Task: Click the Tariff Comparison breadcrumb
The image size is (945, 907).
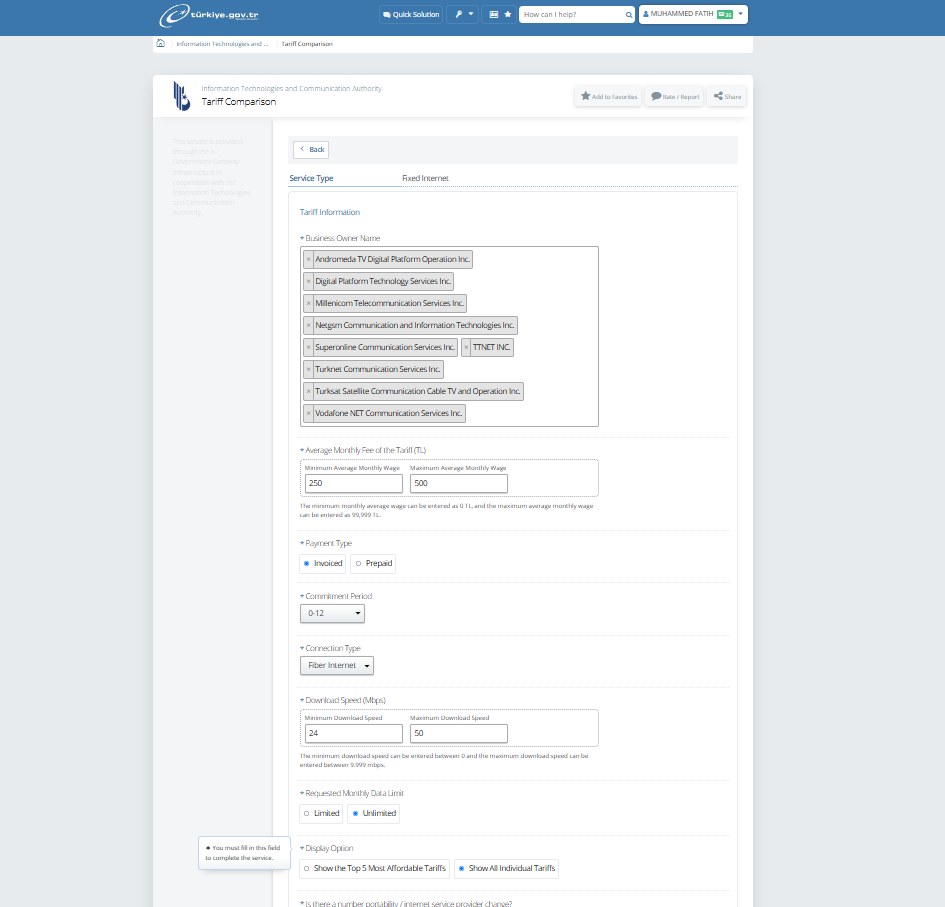Action: click(x=307, y=44)
